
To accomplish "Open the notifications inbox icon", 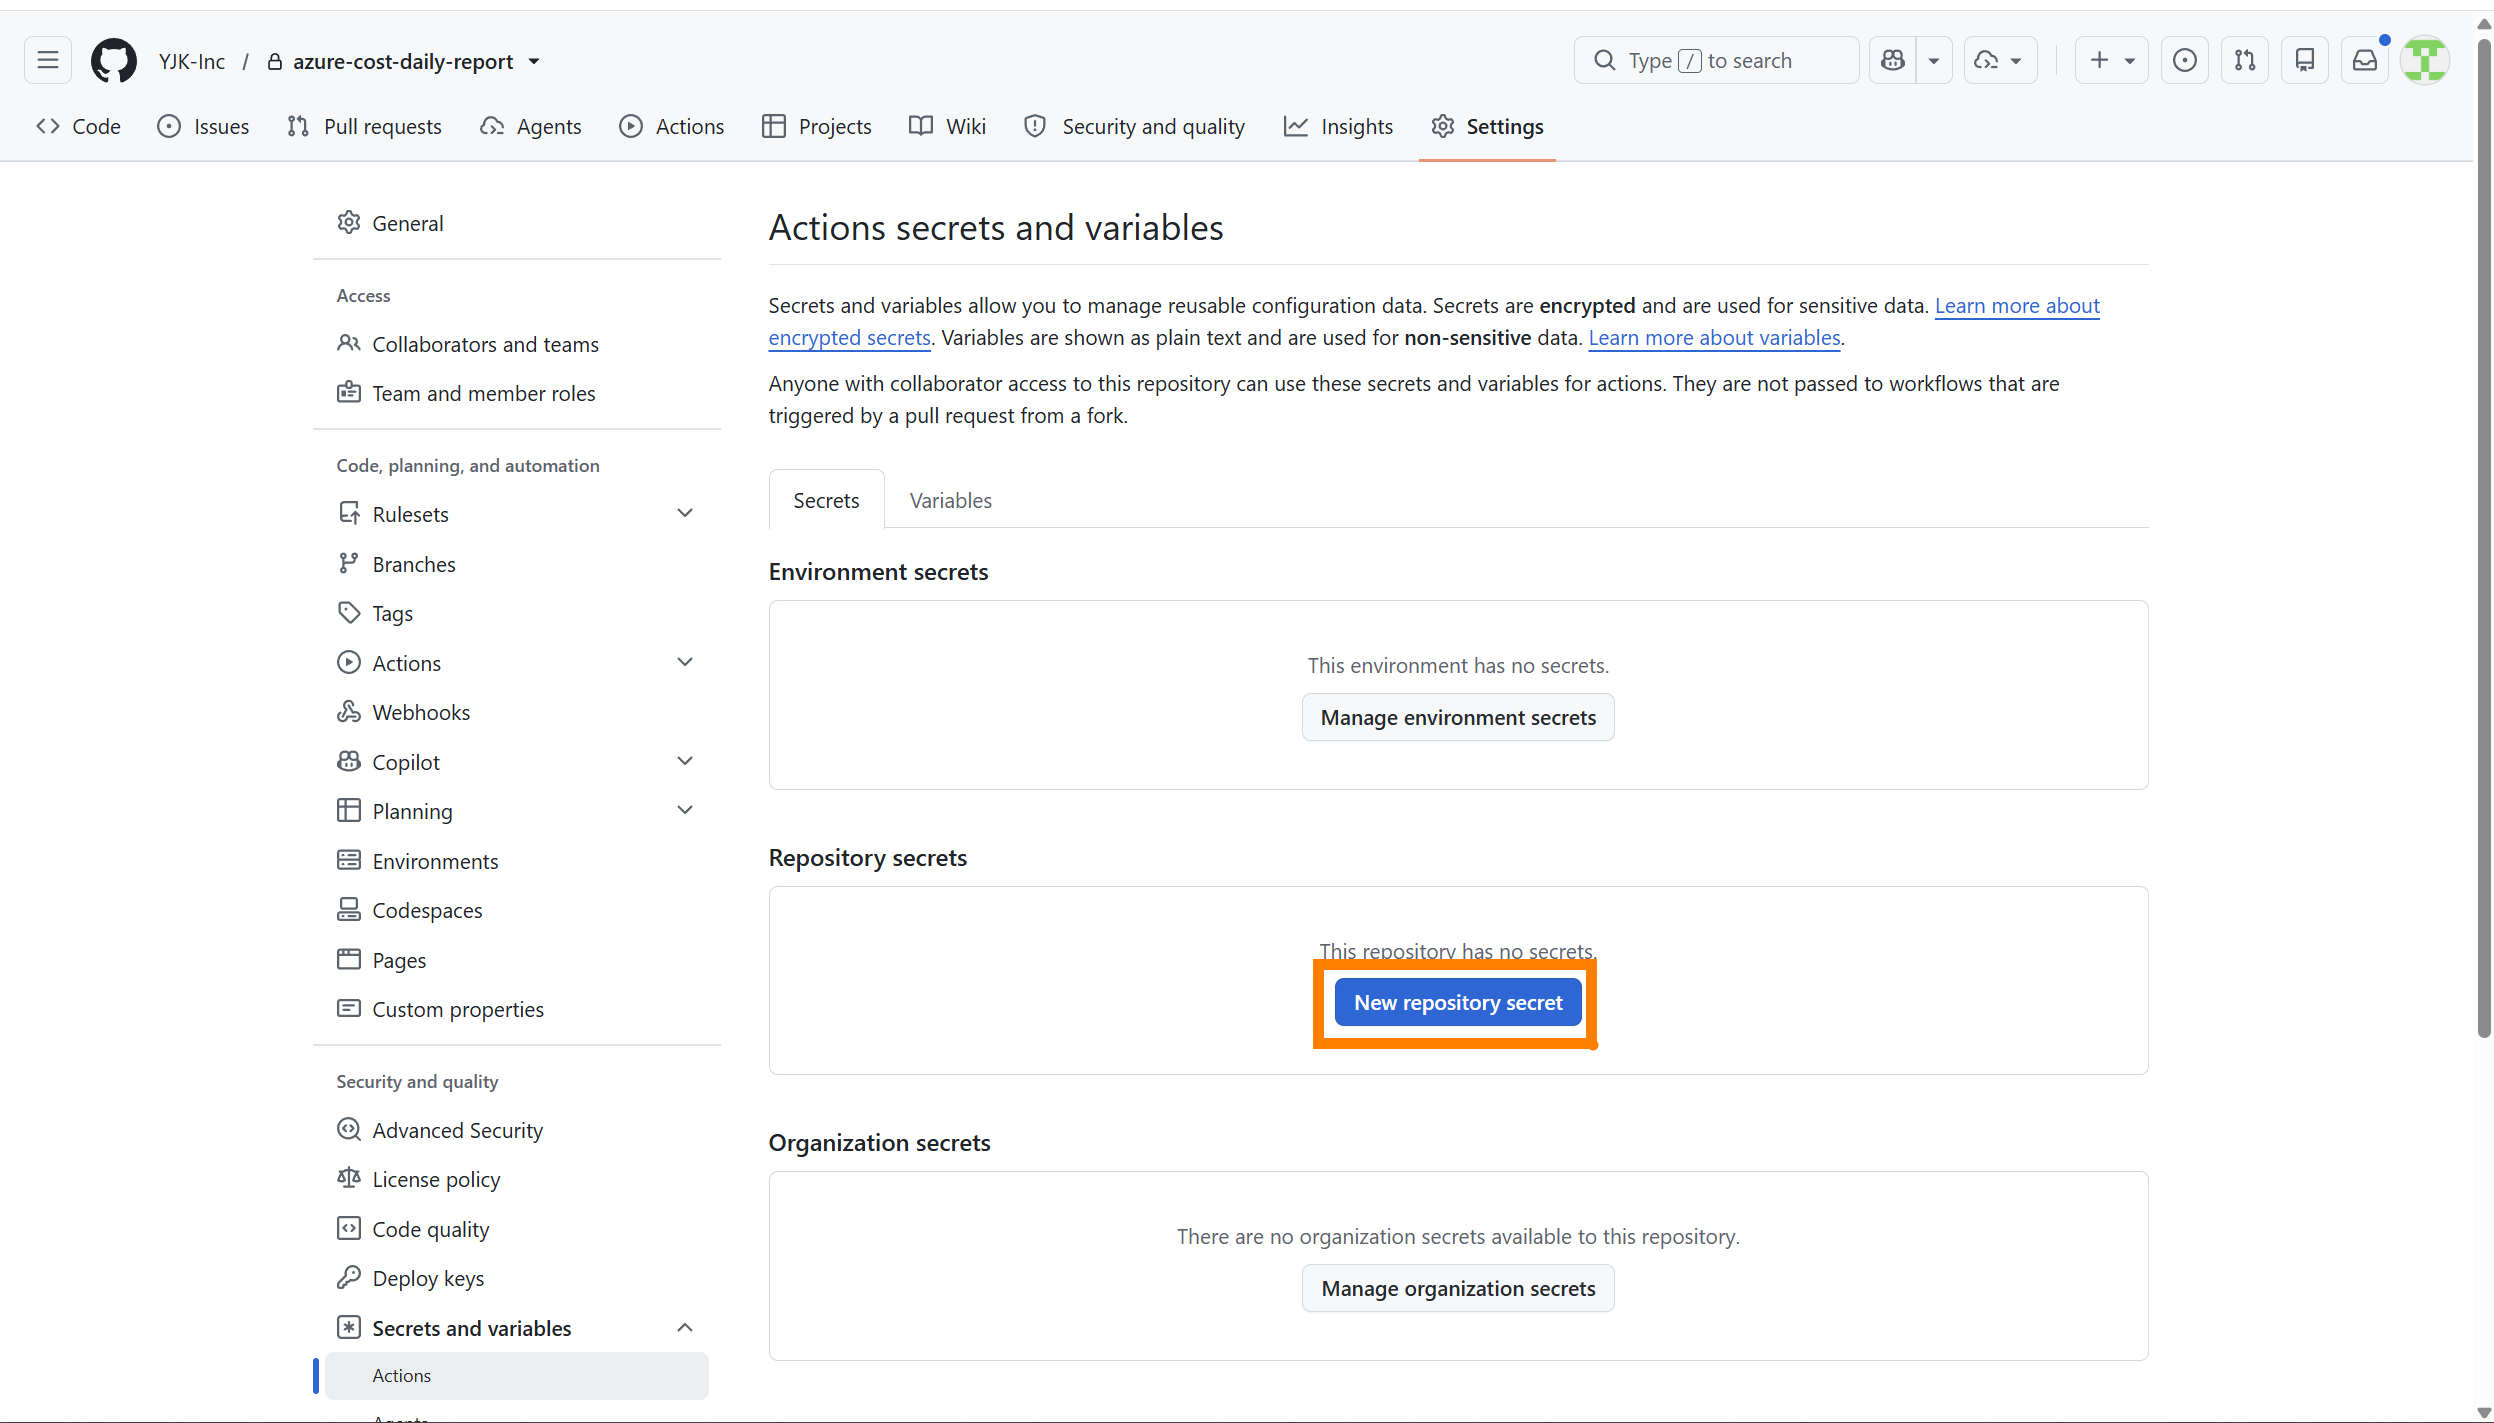I will pyautogui.click(x=2365, y=61).
